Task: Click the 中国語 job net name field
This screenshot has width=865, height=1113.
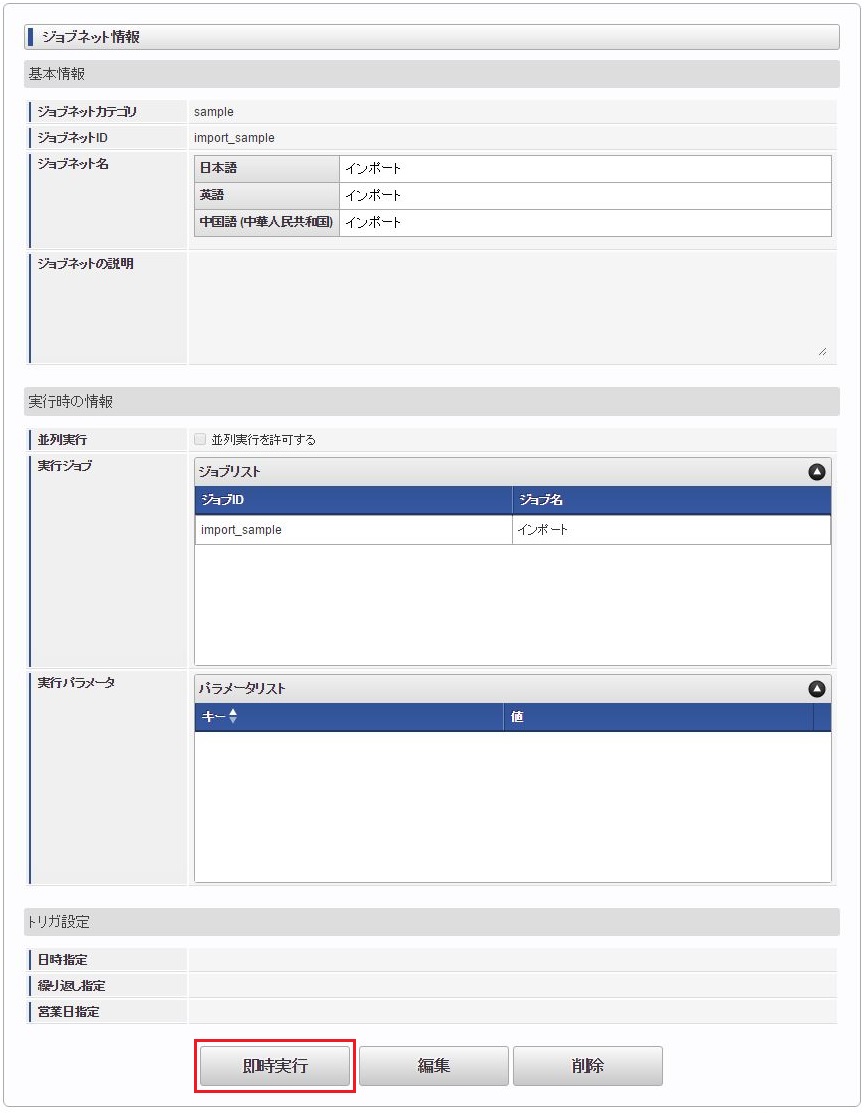Action: 585,223
